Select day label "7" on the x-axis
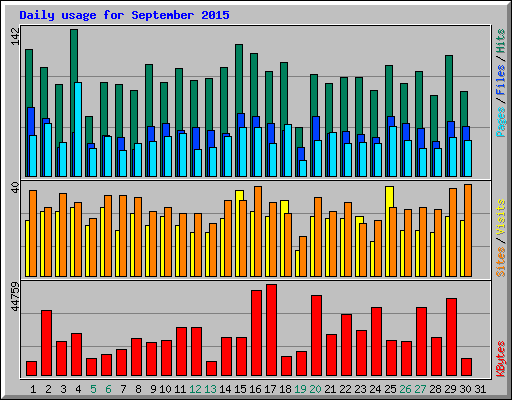This screenshot has width=512, height=400. coord(123,389)
